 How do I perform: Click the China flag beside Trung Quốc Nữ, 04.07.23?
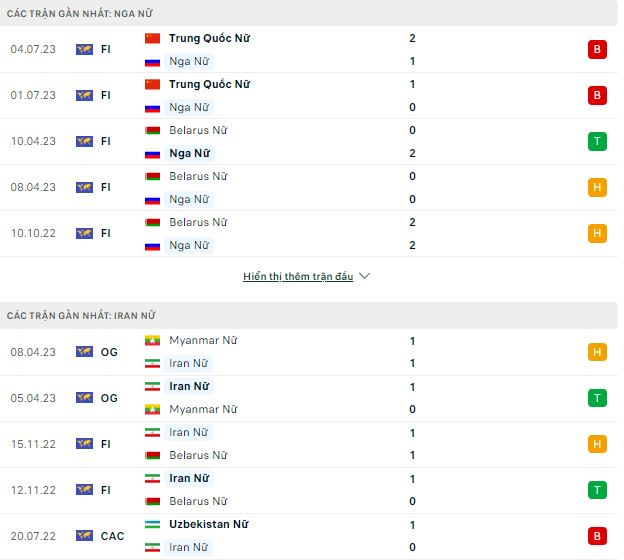pyautogui.click(x=152, y=38)
